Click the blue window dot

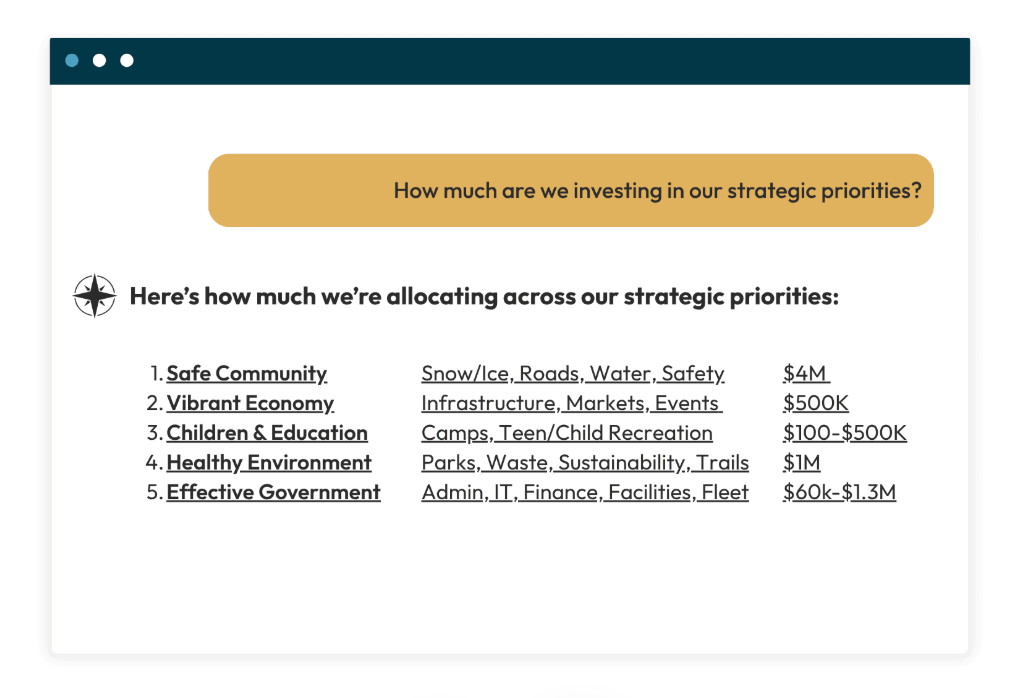[72, 61]
